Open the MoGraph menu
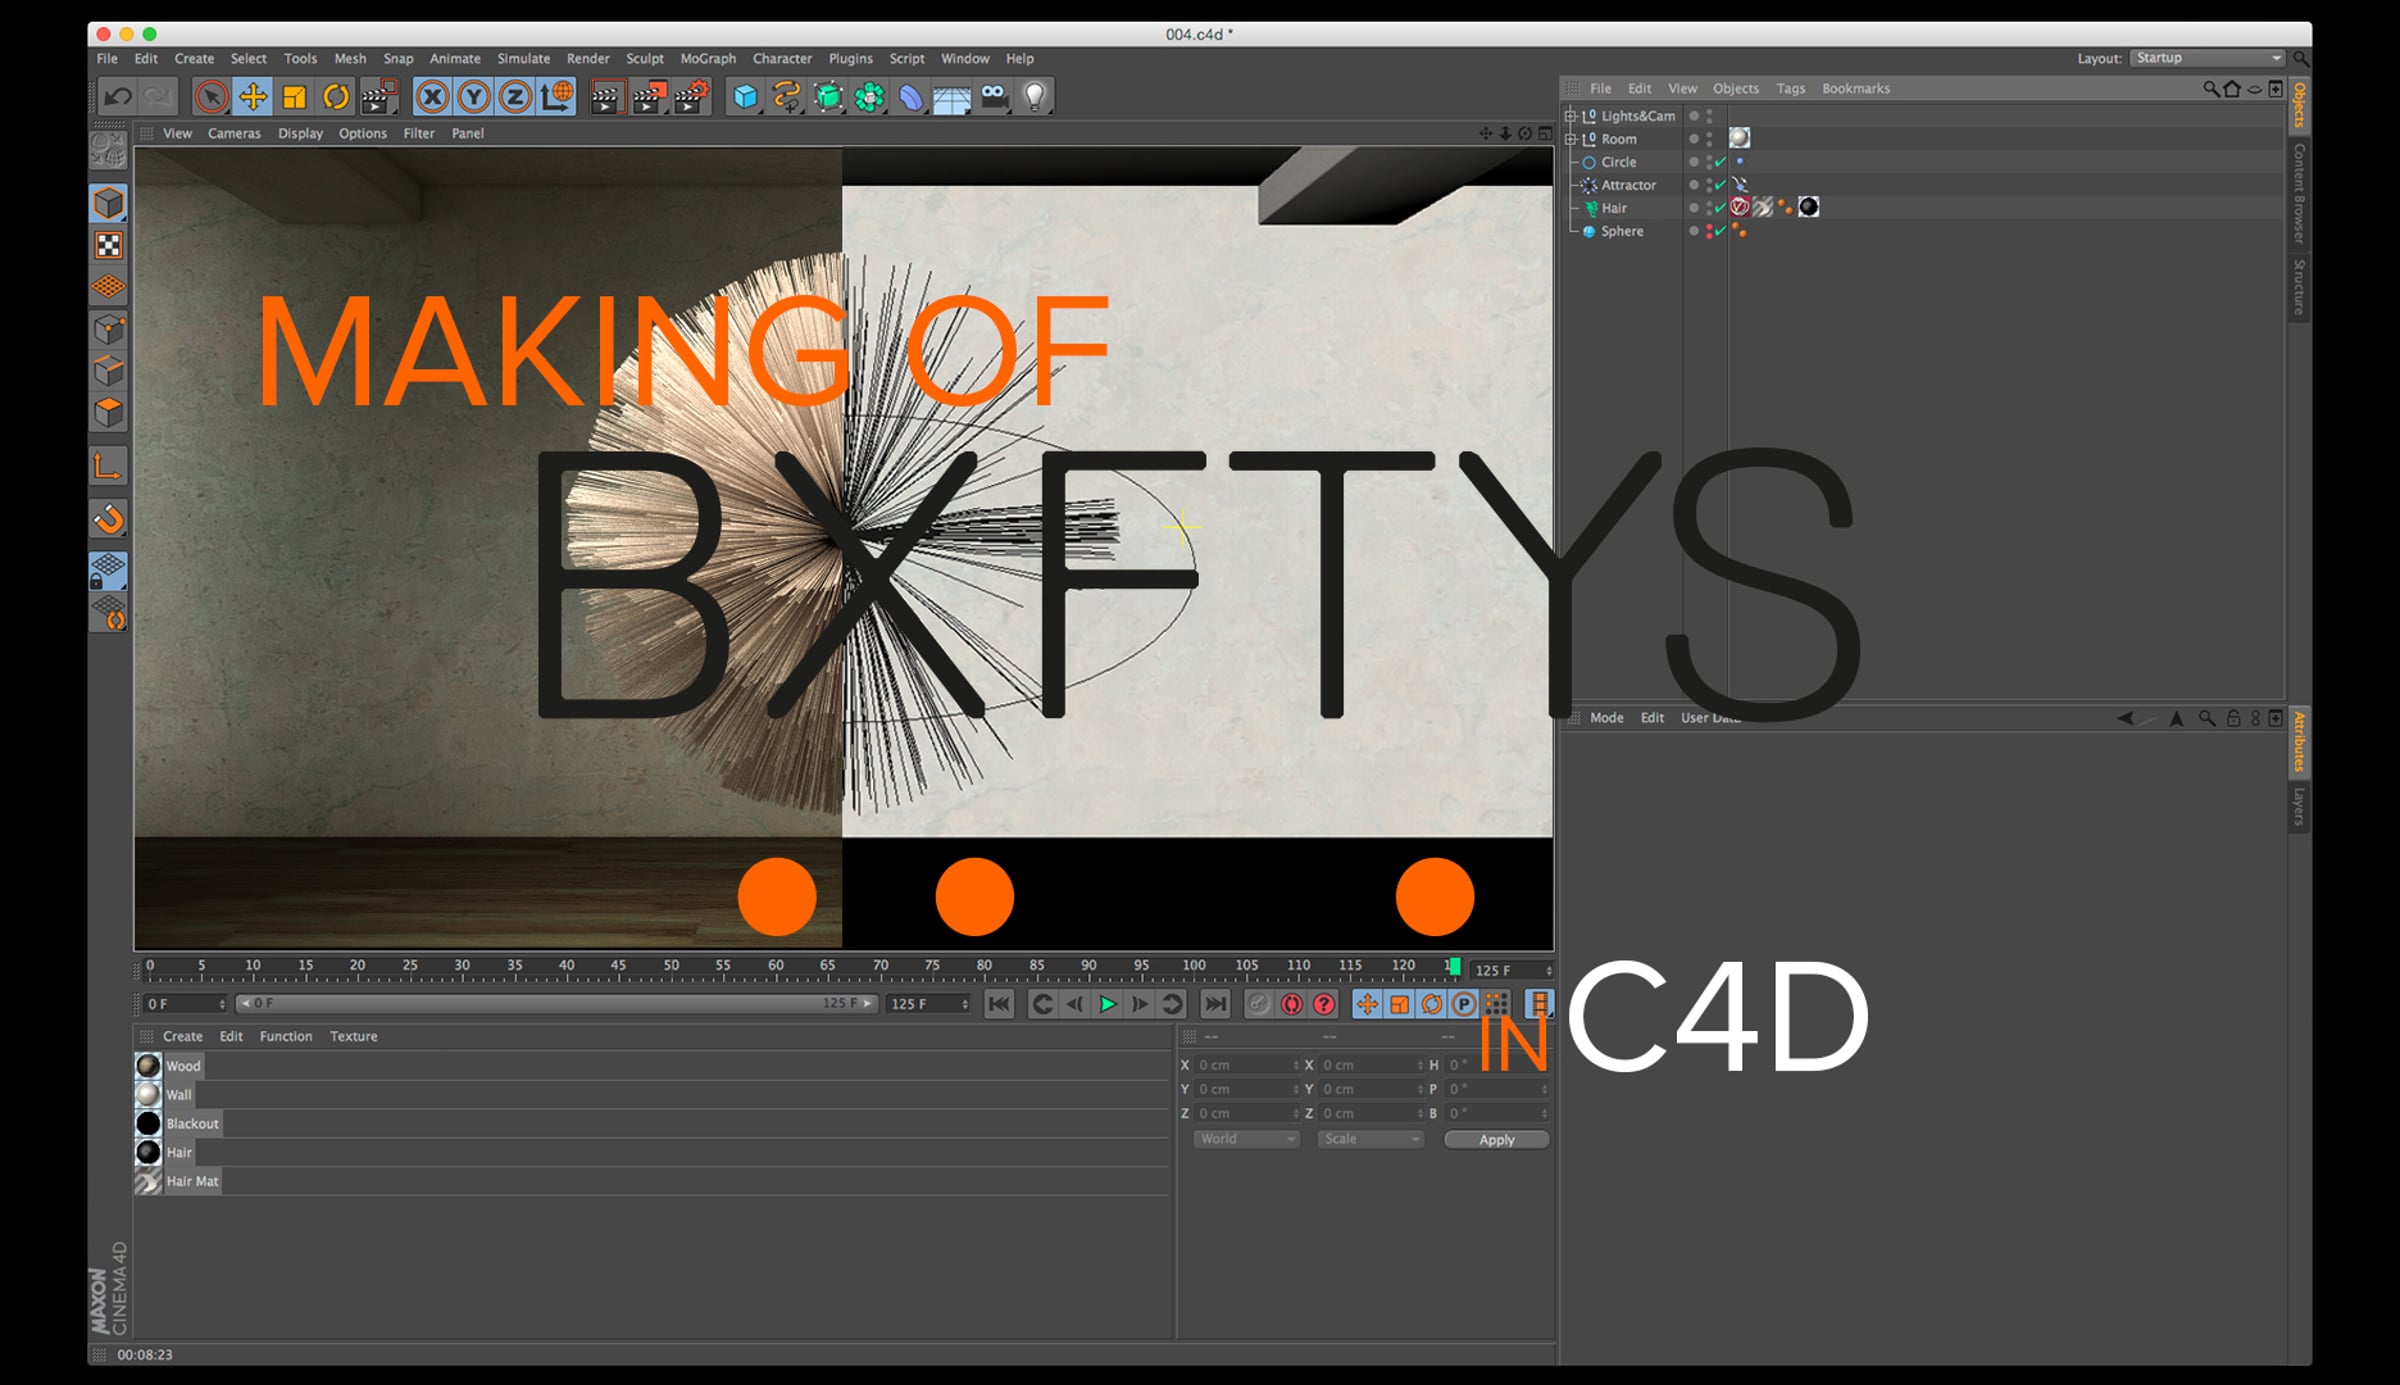 (x=708, y=59)
